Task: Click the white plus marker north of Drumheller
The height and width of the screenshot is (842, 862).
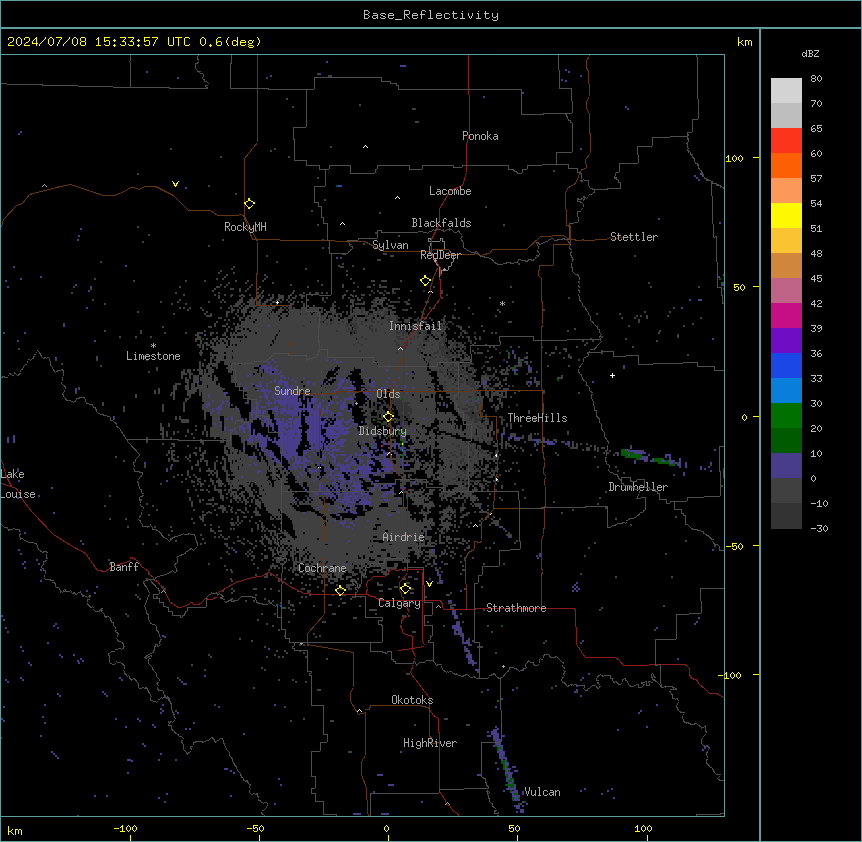Action: (x=612, y=375)
